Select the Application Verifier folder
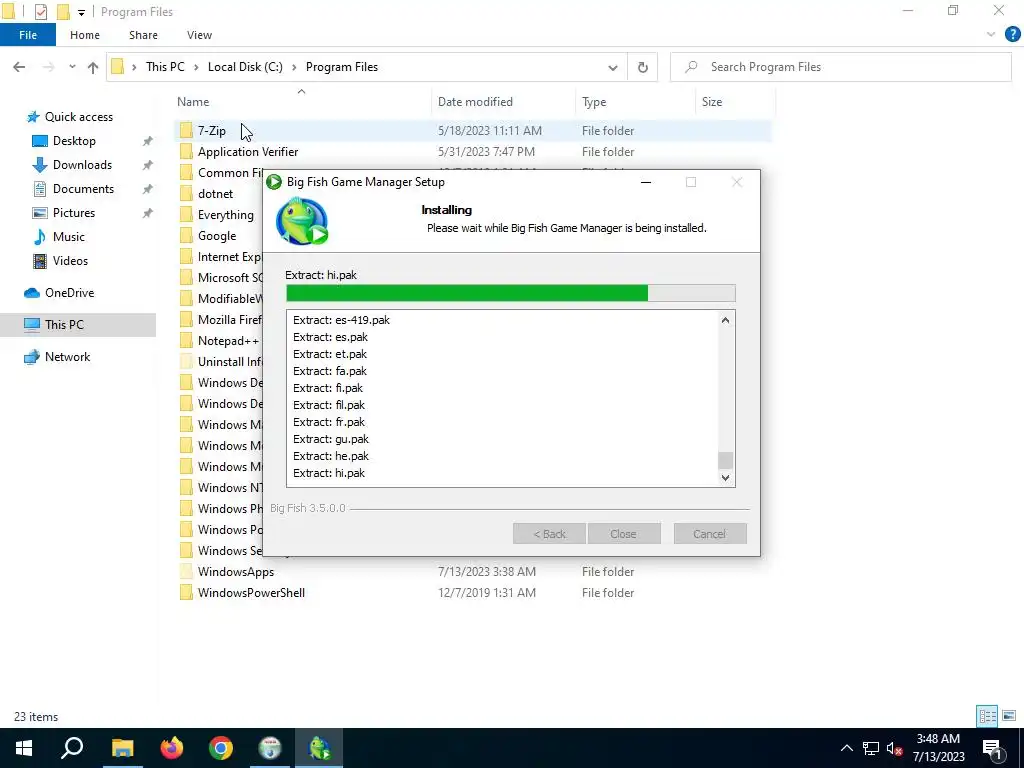This screenshot has width=1024, height=768. 248,152
